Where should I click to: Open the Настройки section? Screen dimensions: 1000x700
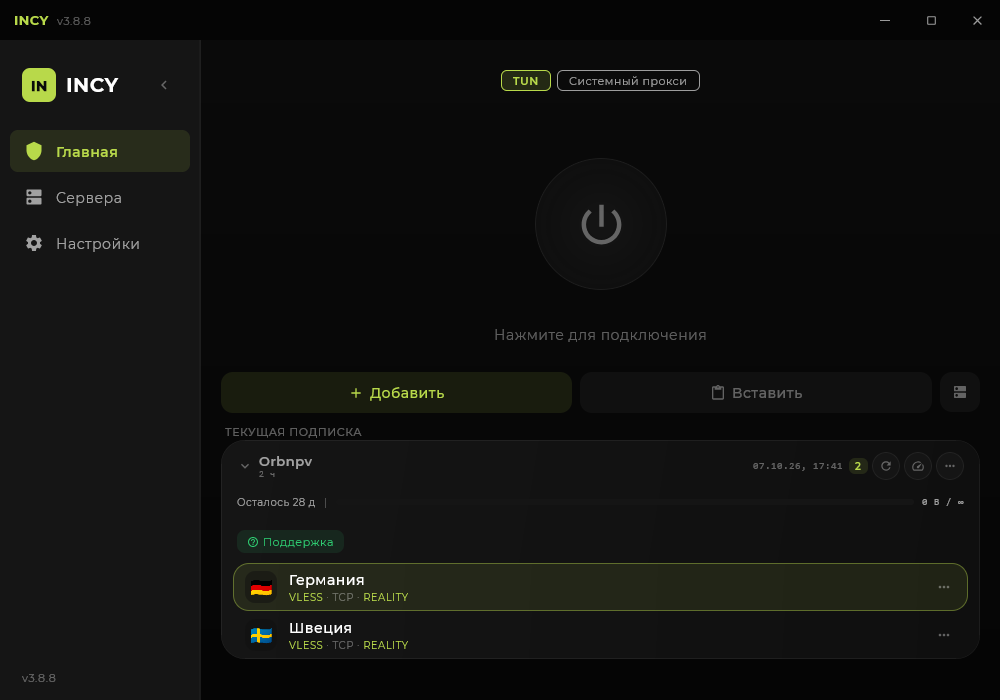point(100,244)
